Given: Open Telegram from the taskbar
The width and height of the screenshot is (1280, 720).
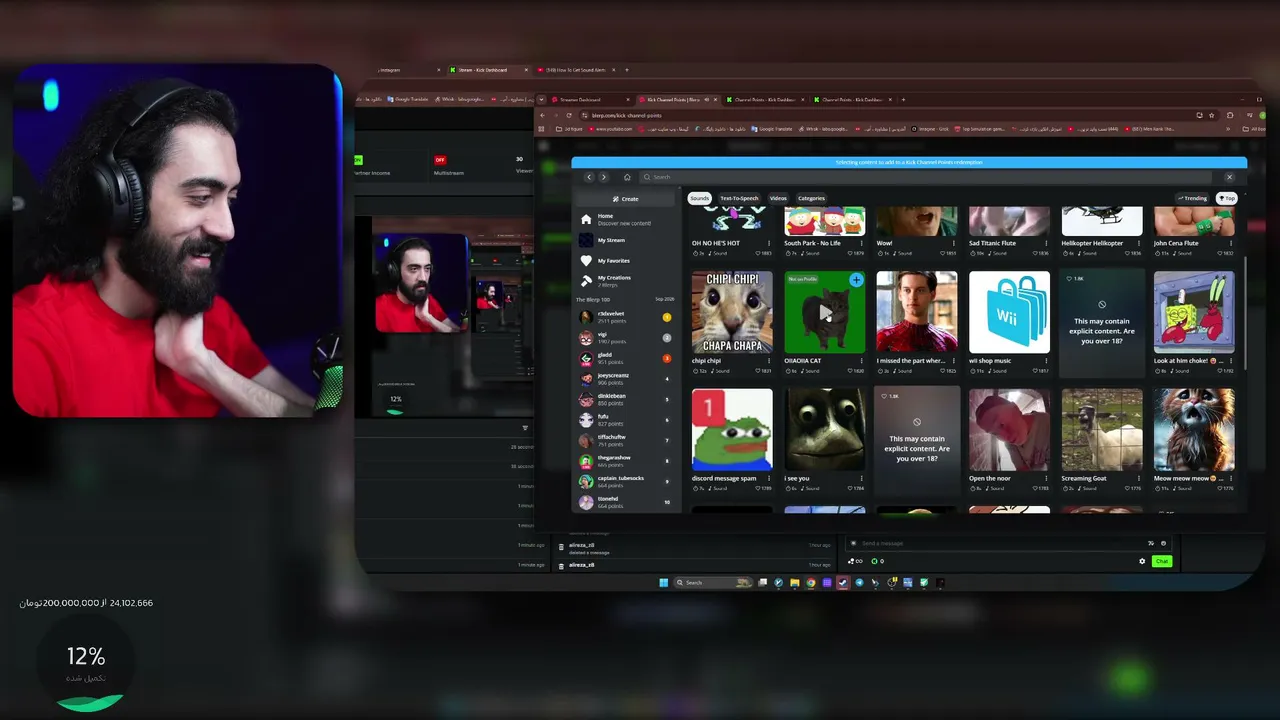Looking at the screenshot, I should (859, 582).
